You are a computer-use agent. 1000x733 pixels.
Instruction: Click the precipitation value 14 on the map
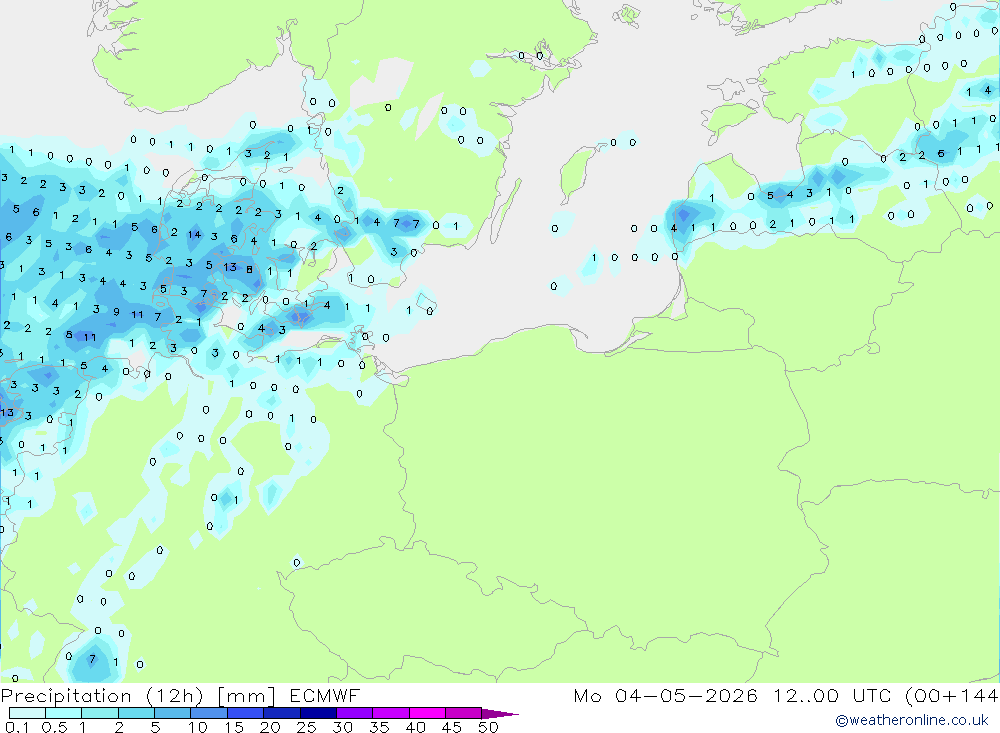coord(194,234)
